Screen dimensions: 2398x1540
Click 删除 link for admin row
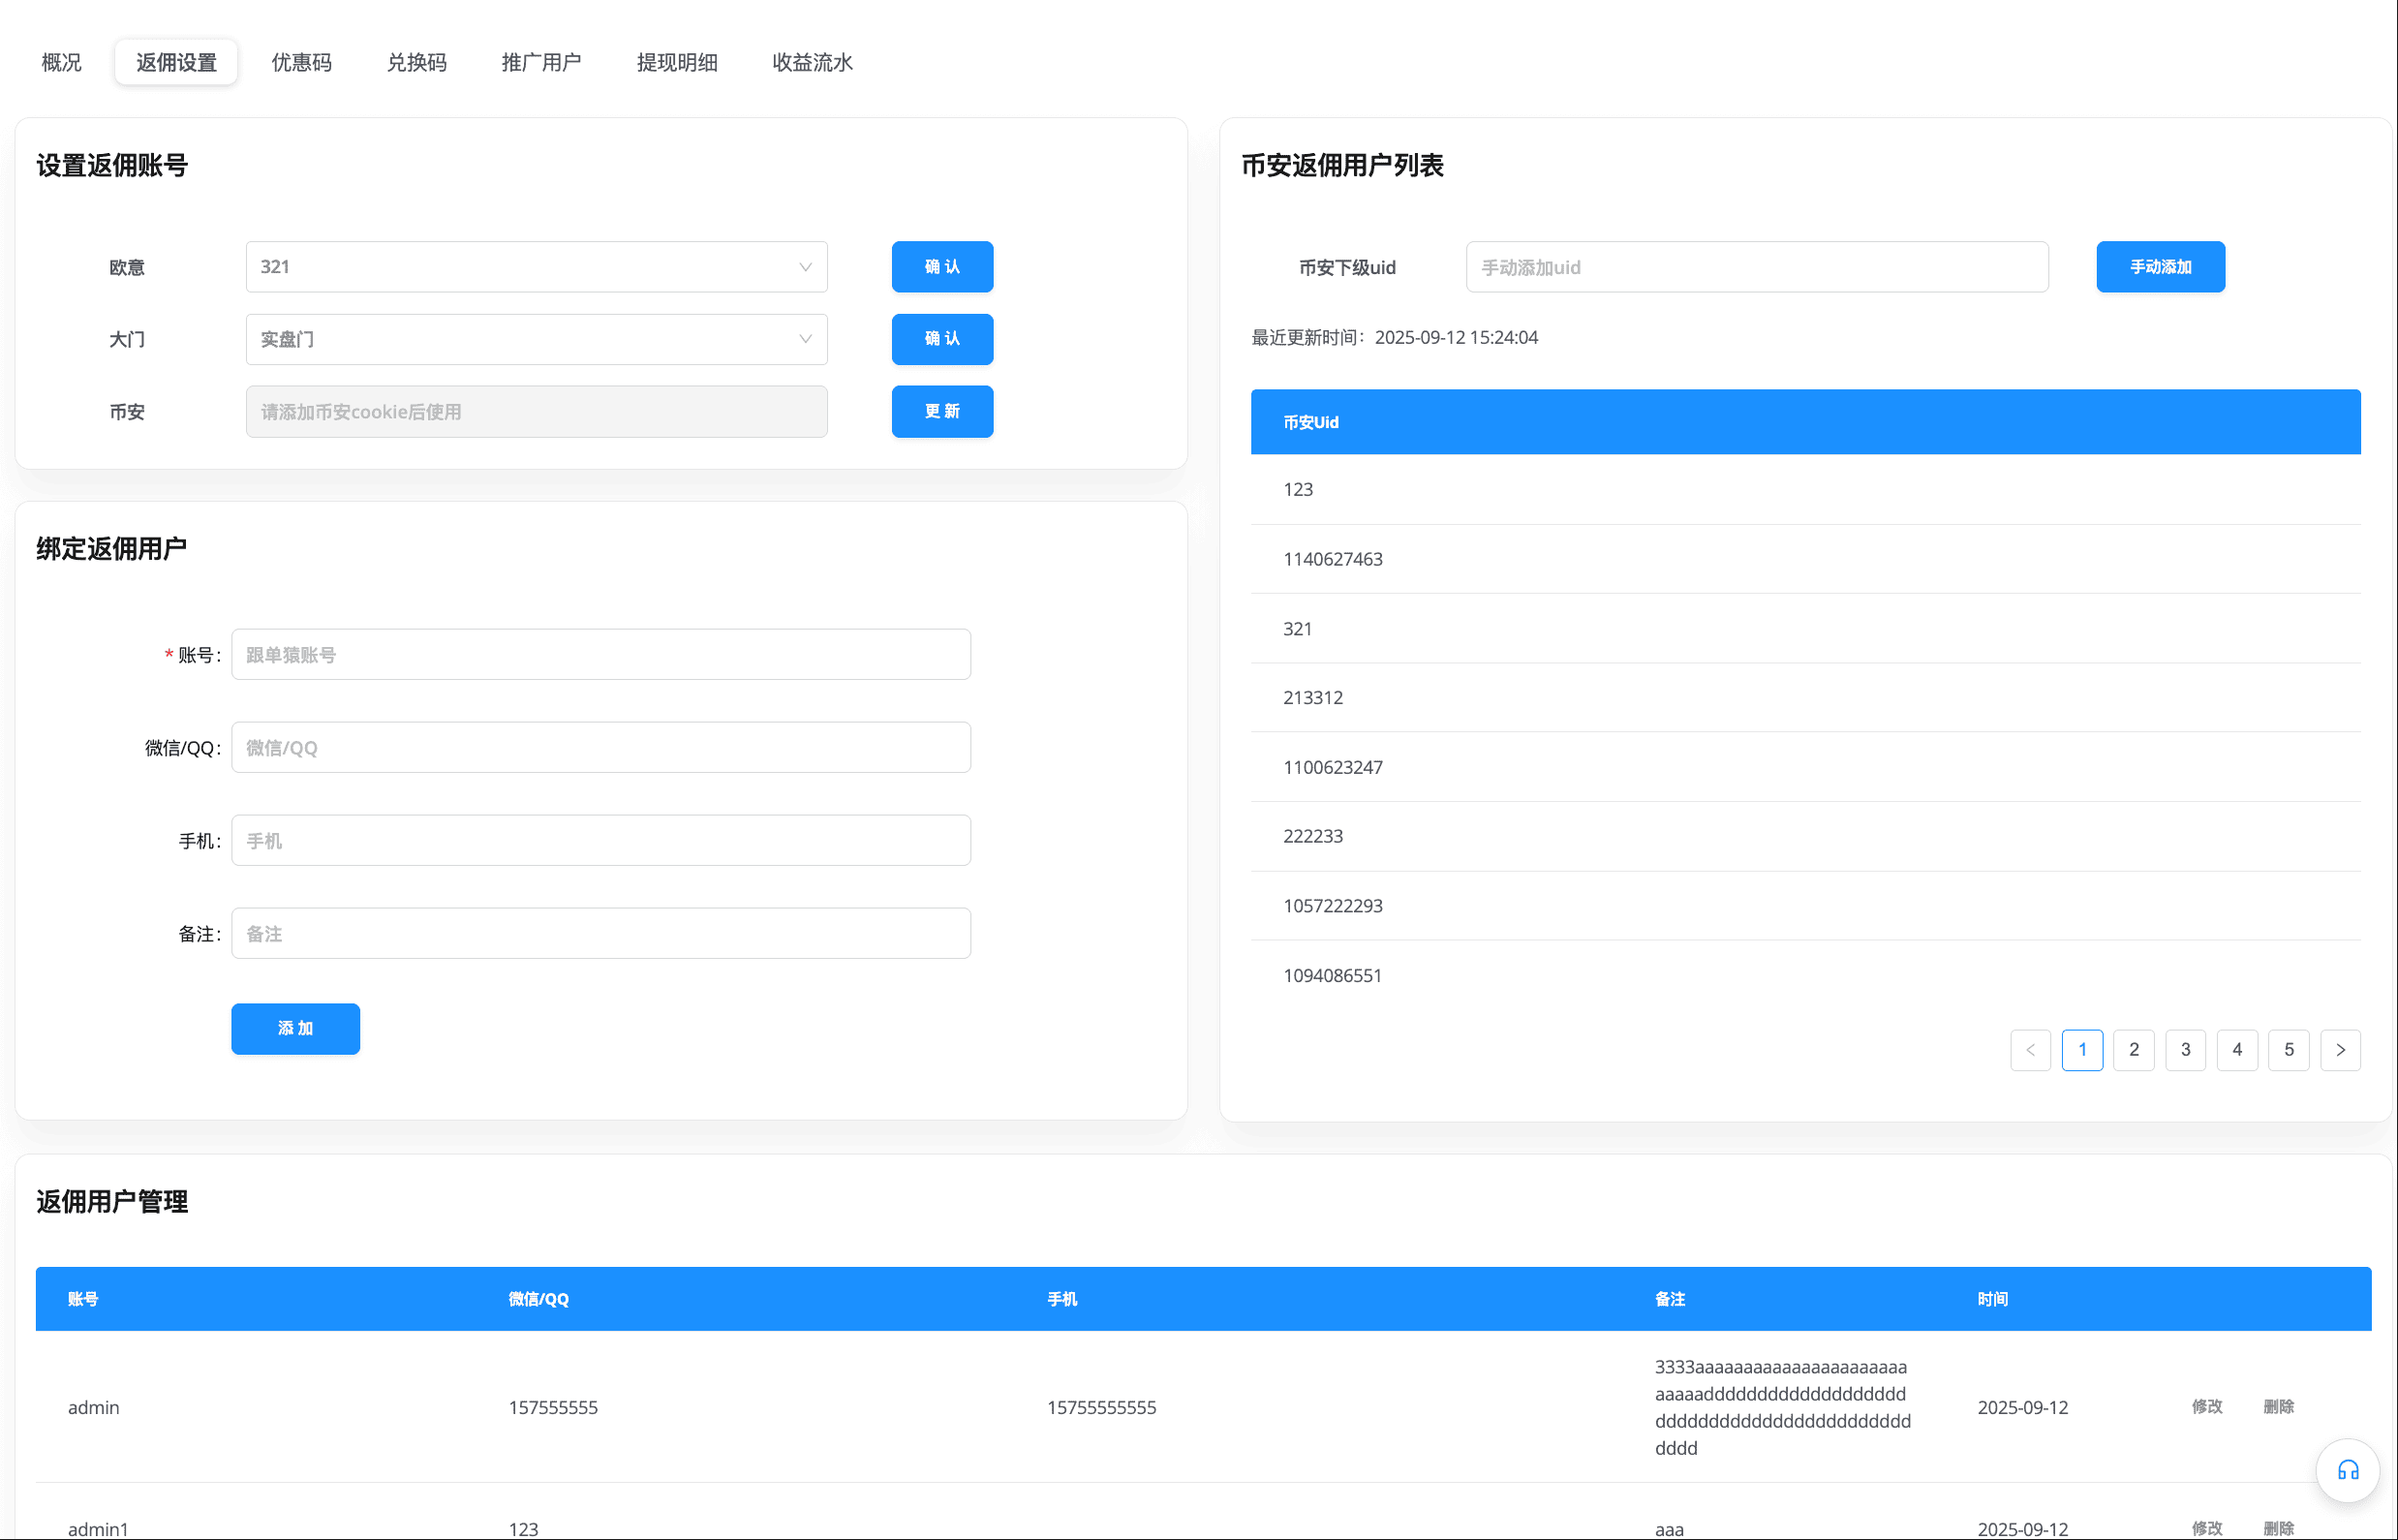tap(2278, 1407)
